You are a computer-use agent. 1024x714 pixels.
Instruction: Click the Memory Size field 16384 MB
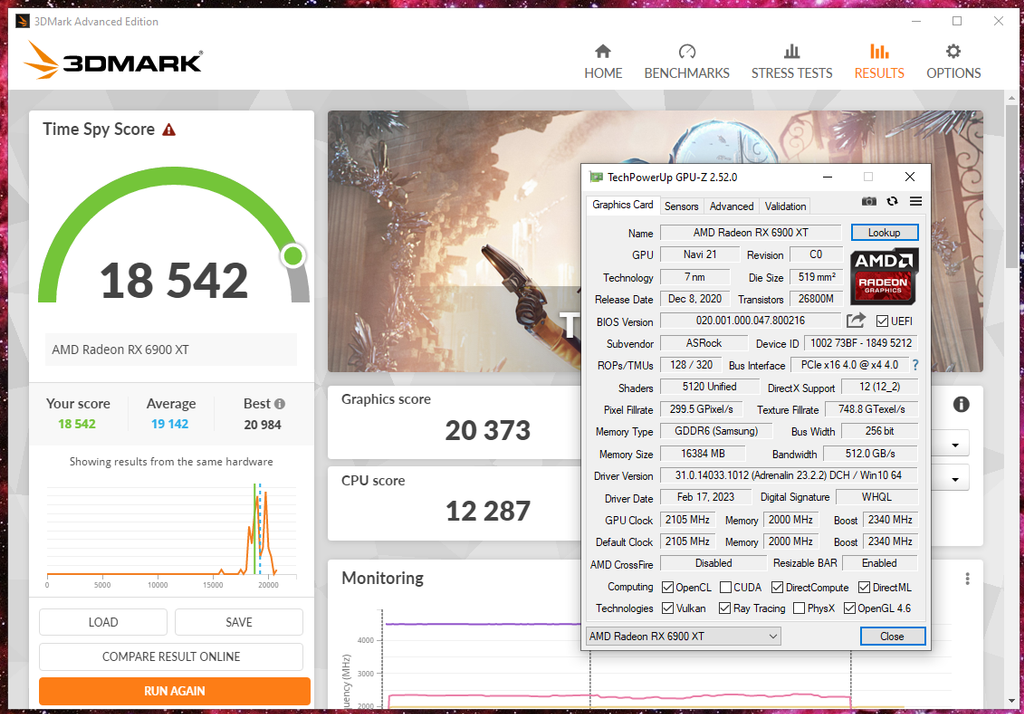coord(703,453)
